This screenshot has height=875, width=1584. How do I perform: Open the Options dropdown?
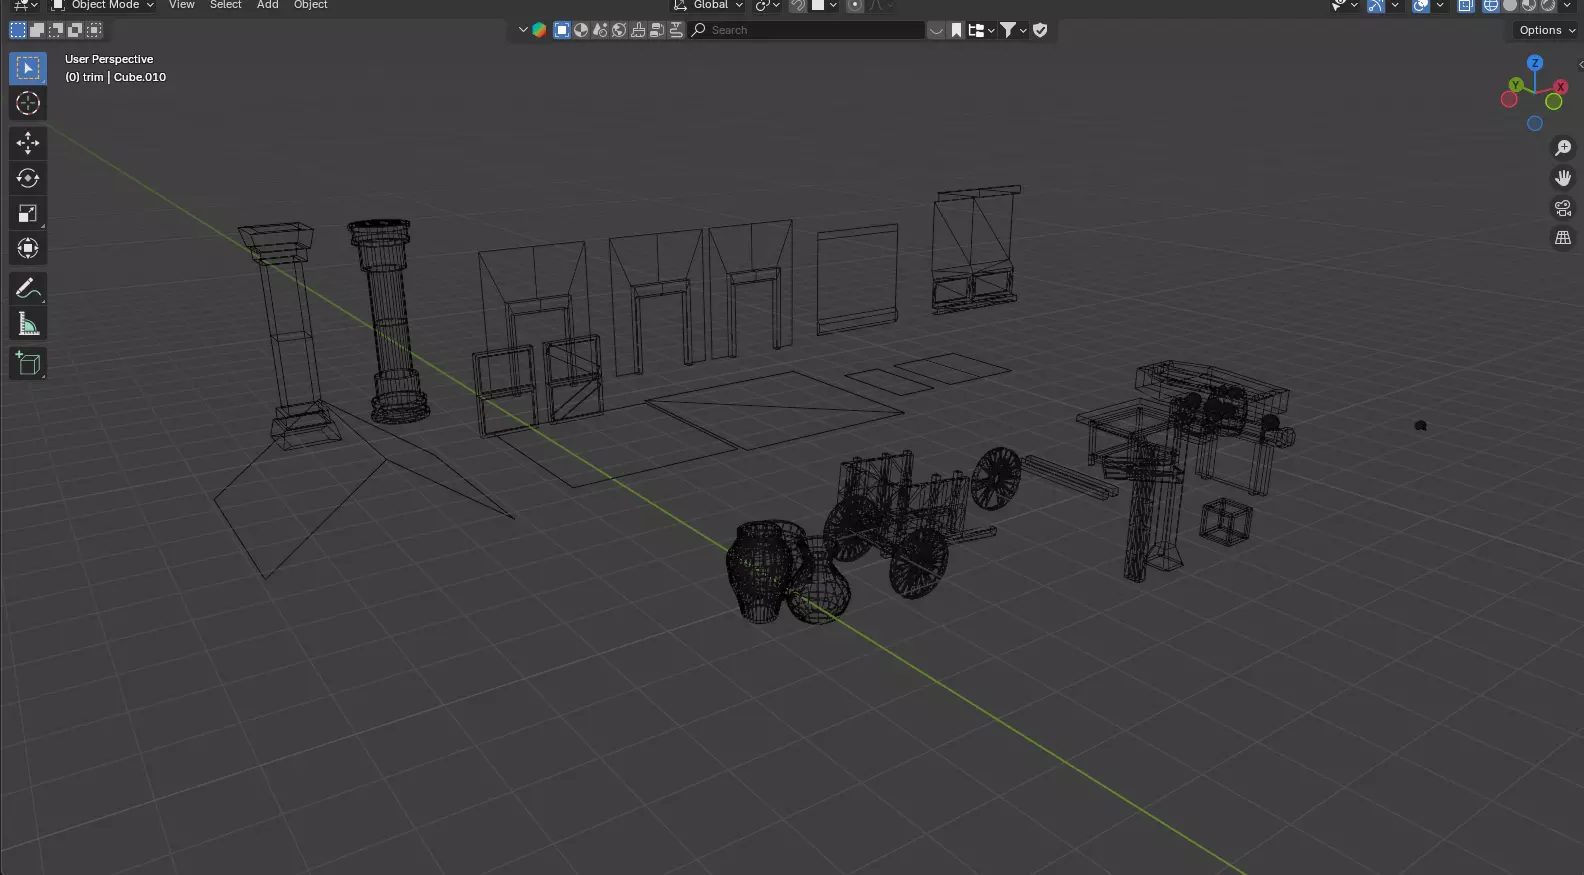(x=1546, y=30)
